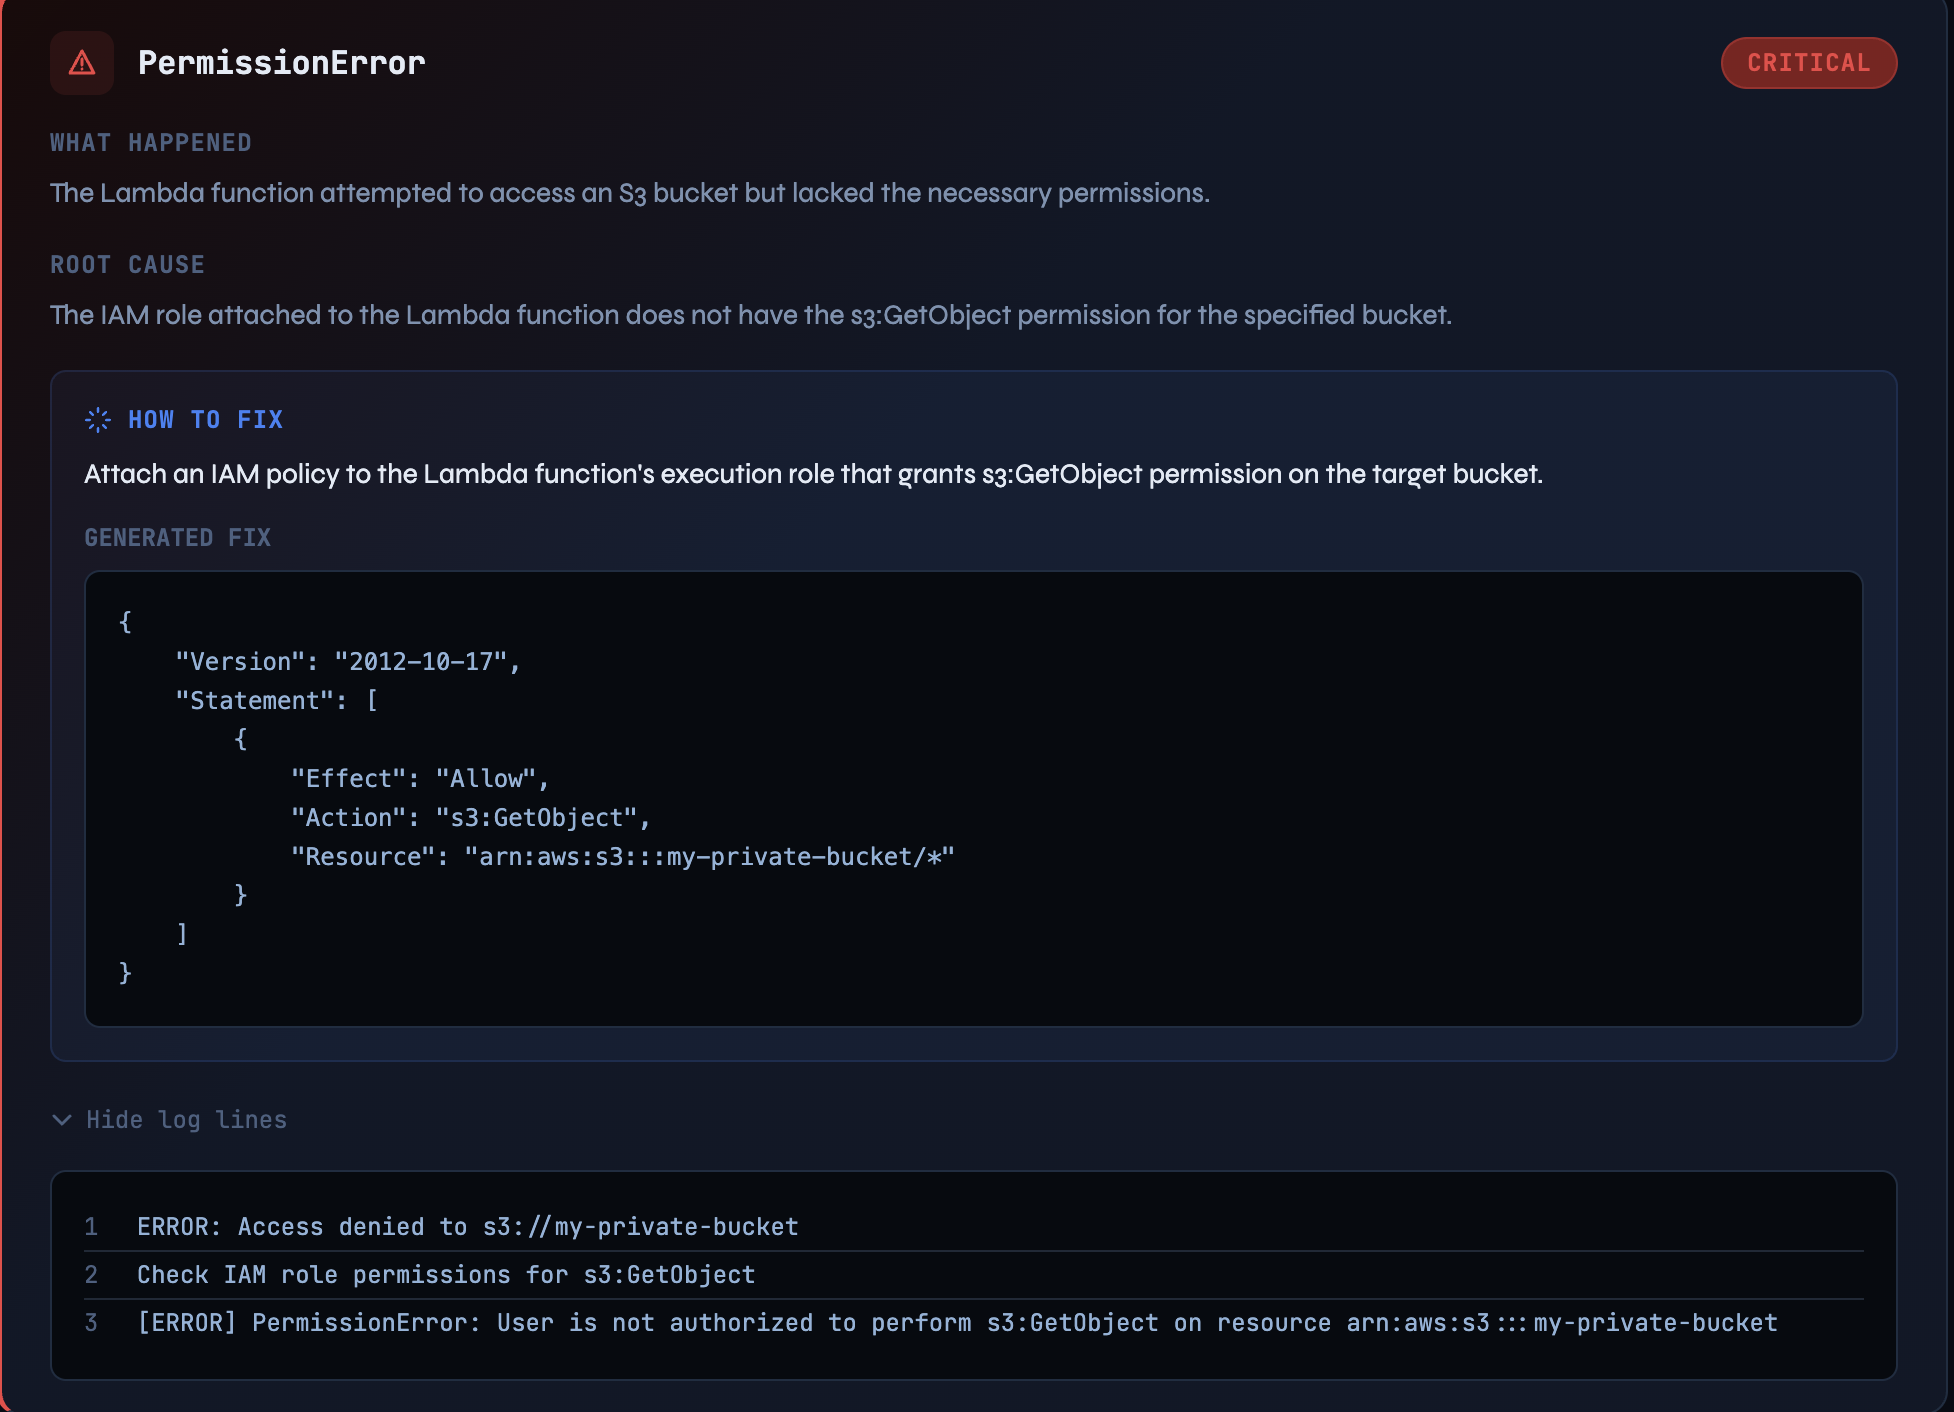Select log line 2 Check IAM role
This screenshot has width=1954, height=1412.
tap(445, 1275)
